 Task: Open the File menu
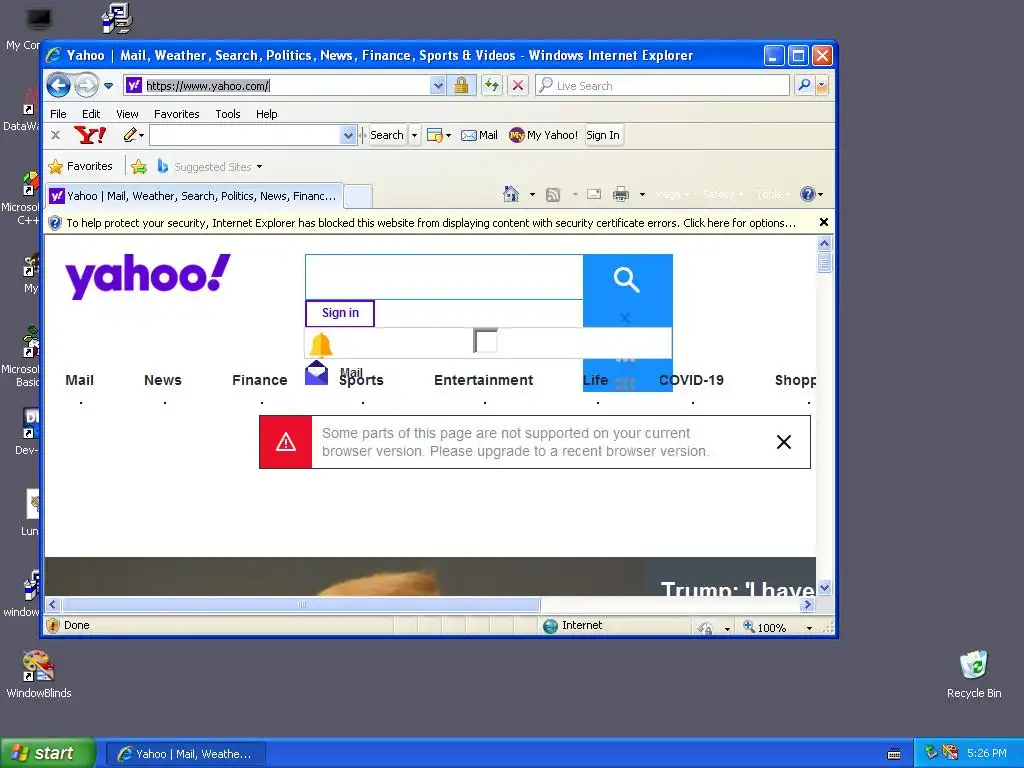tap(58, 114)
